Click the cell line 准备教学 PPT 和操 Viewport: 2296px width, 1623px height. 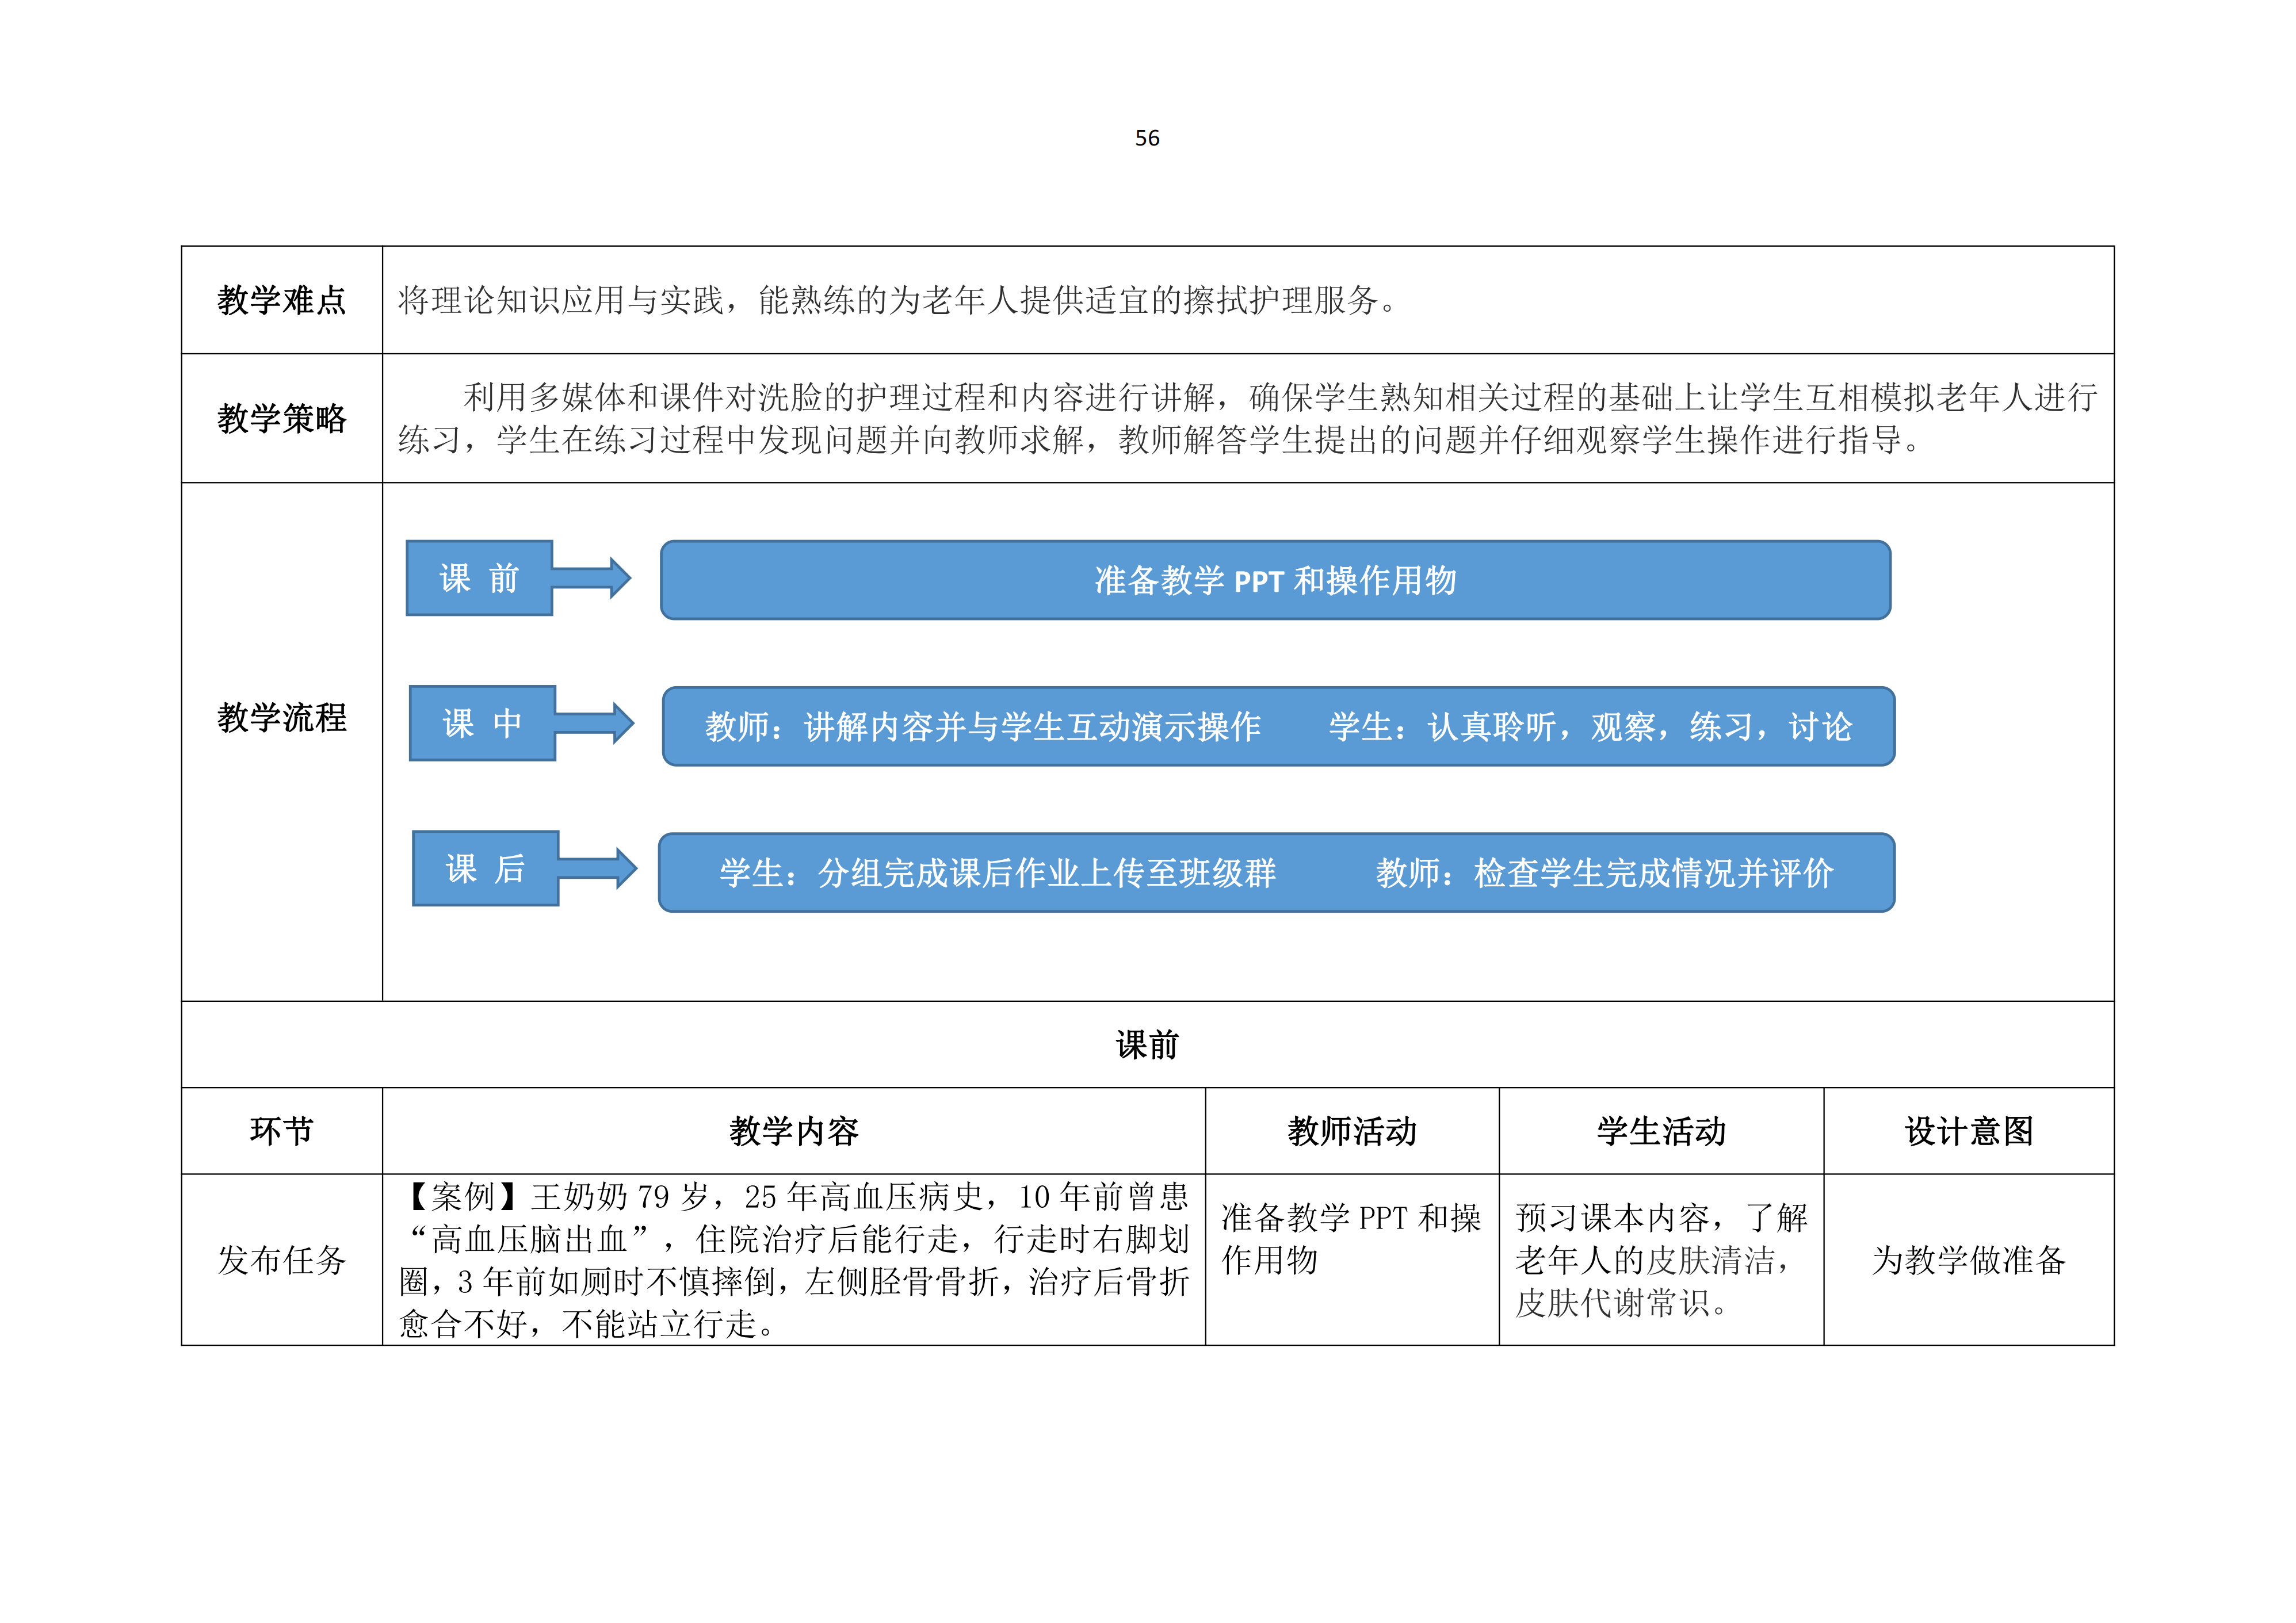(1351, 1218)
